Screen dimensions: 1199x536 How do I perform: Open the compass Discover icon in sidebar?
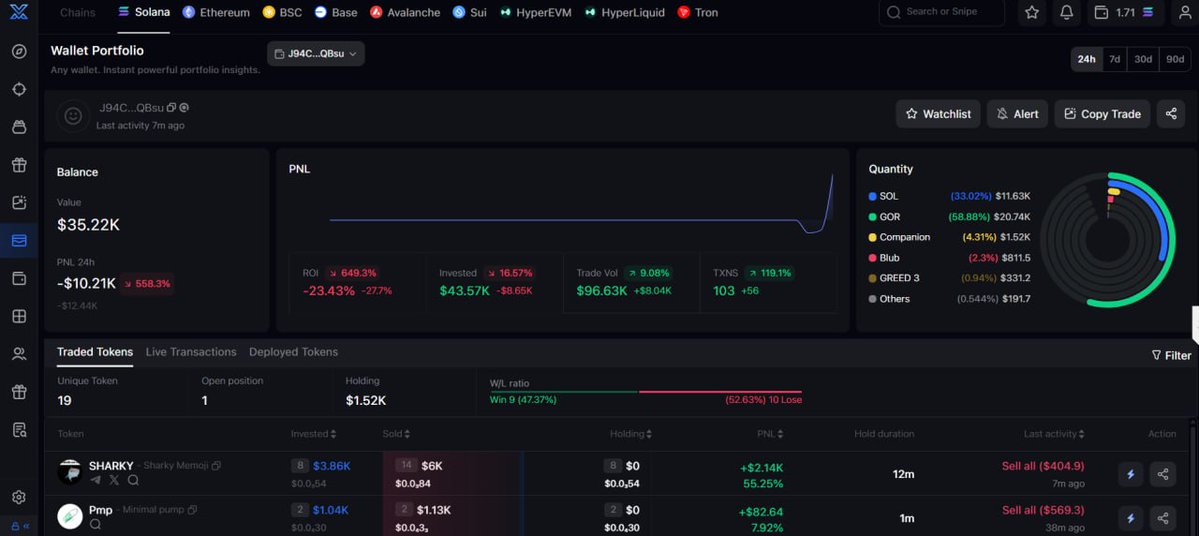click(x=20, y=51)
